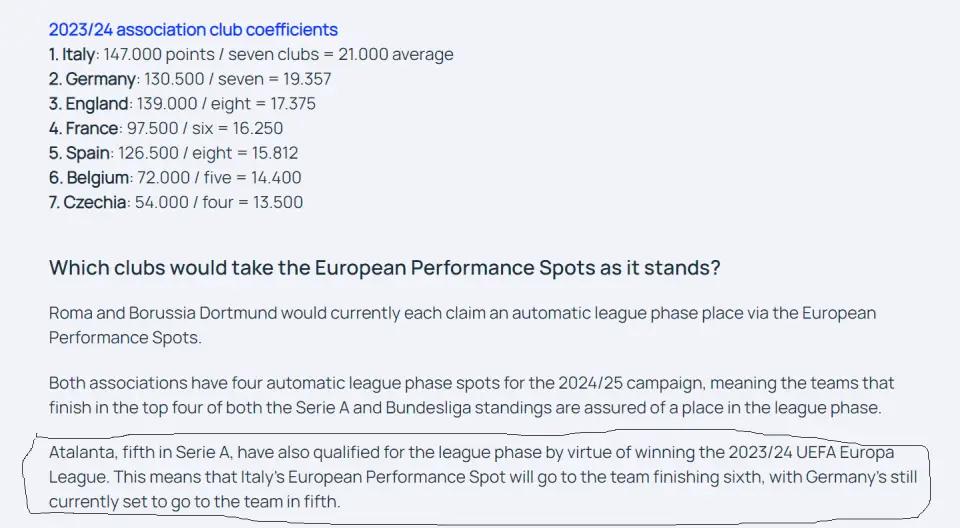The image size is (960, 528).
Task: Select the France list entry
Action: click(x=166, y=128)
